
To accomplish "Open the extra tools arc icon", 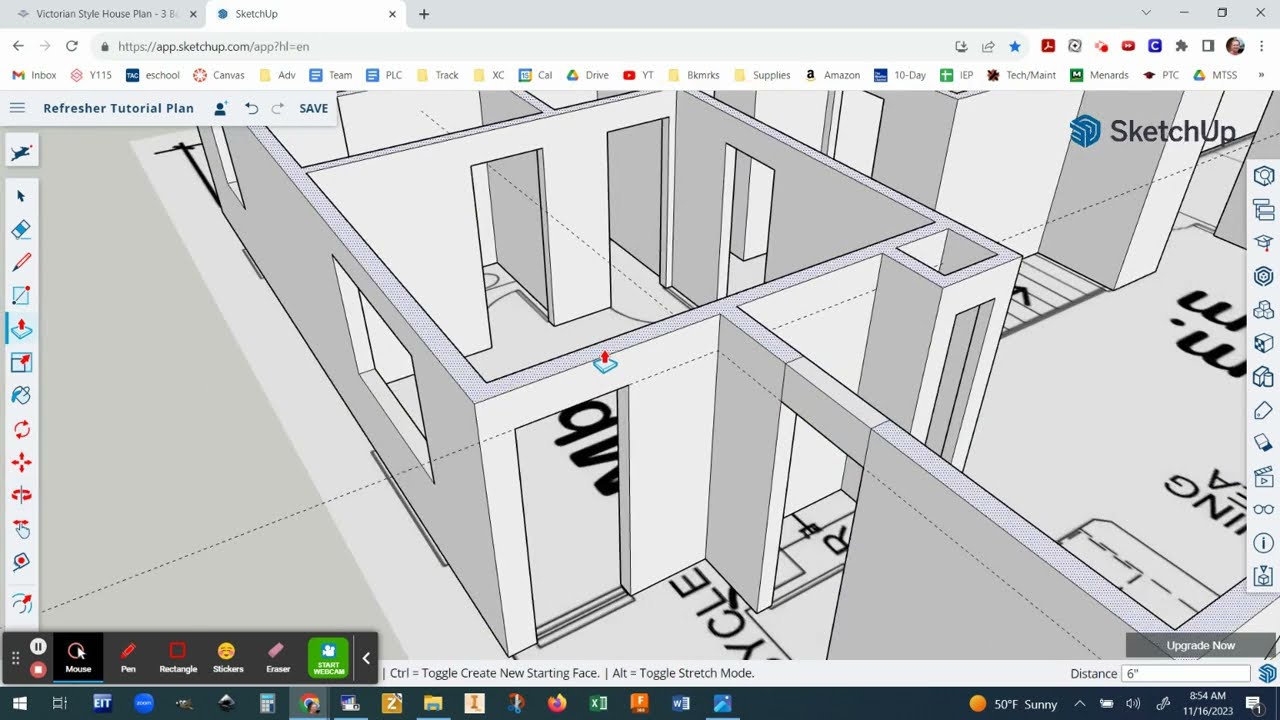I will tap(21, 603).
